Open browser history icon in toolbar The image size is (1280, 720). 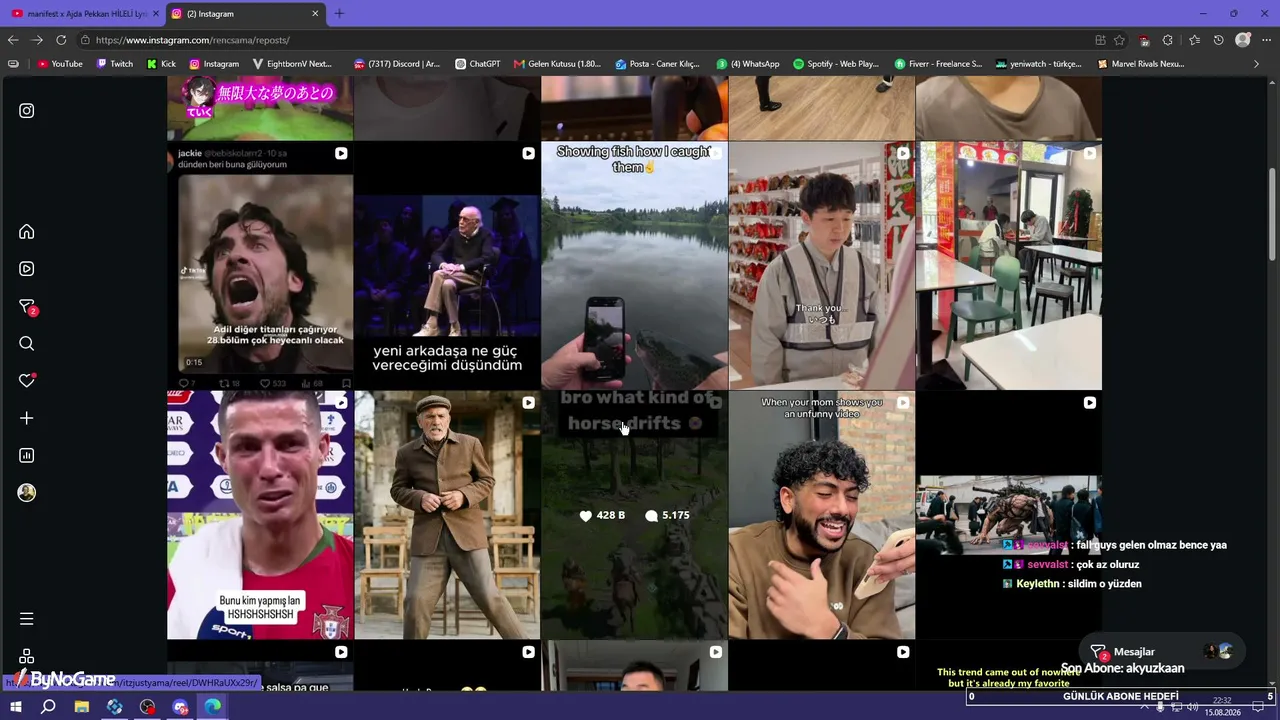coord(1218,40)
